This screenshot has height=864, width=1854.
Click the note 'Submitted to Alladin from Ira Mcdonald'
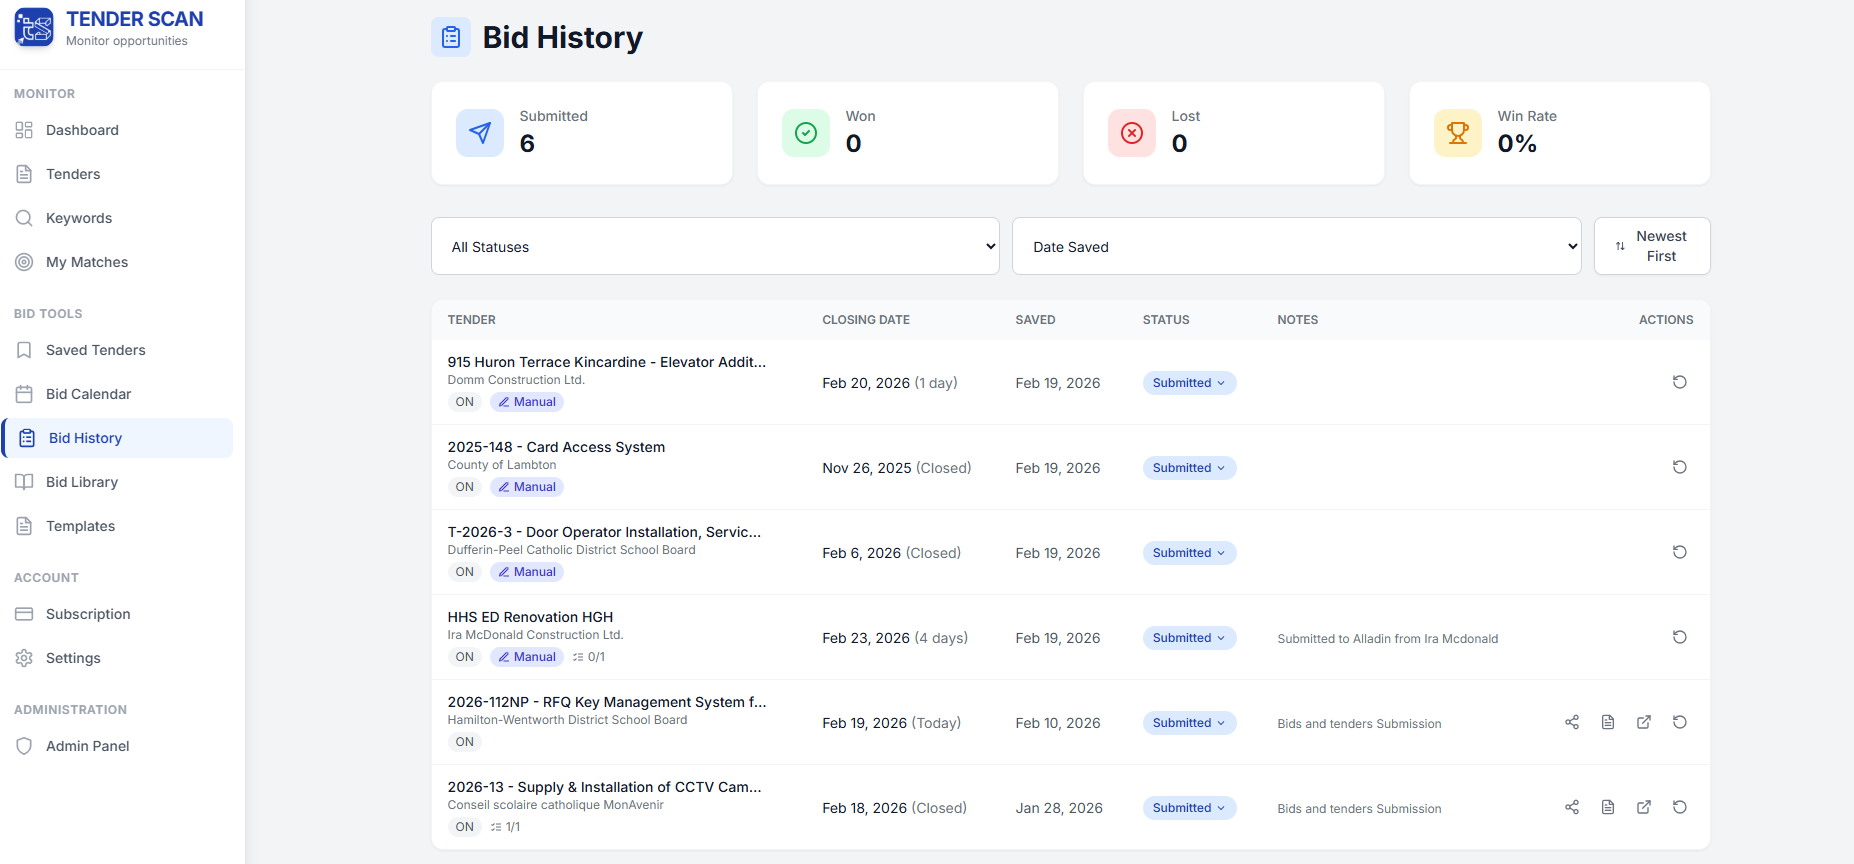click(1387, 639)
